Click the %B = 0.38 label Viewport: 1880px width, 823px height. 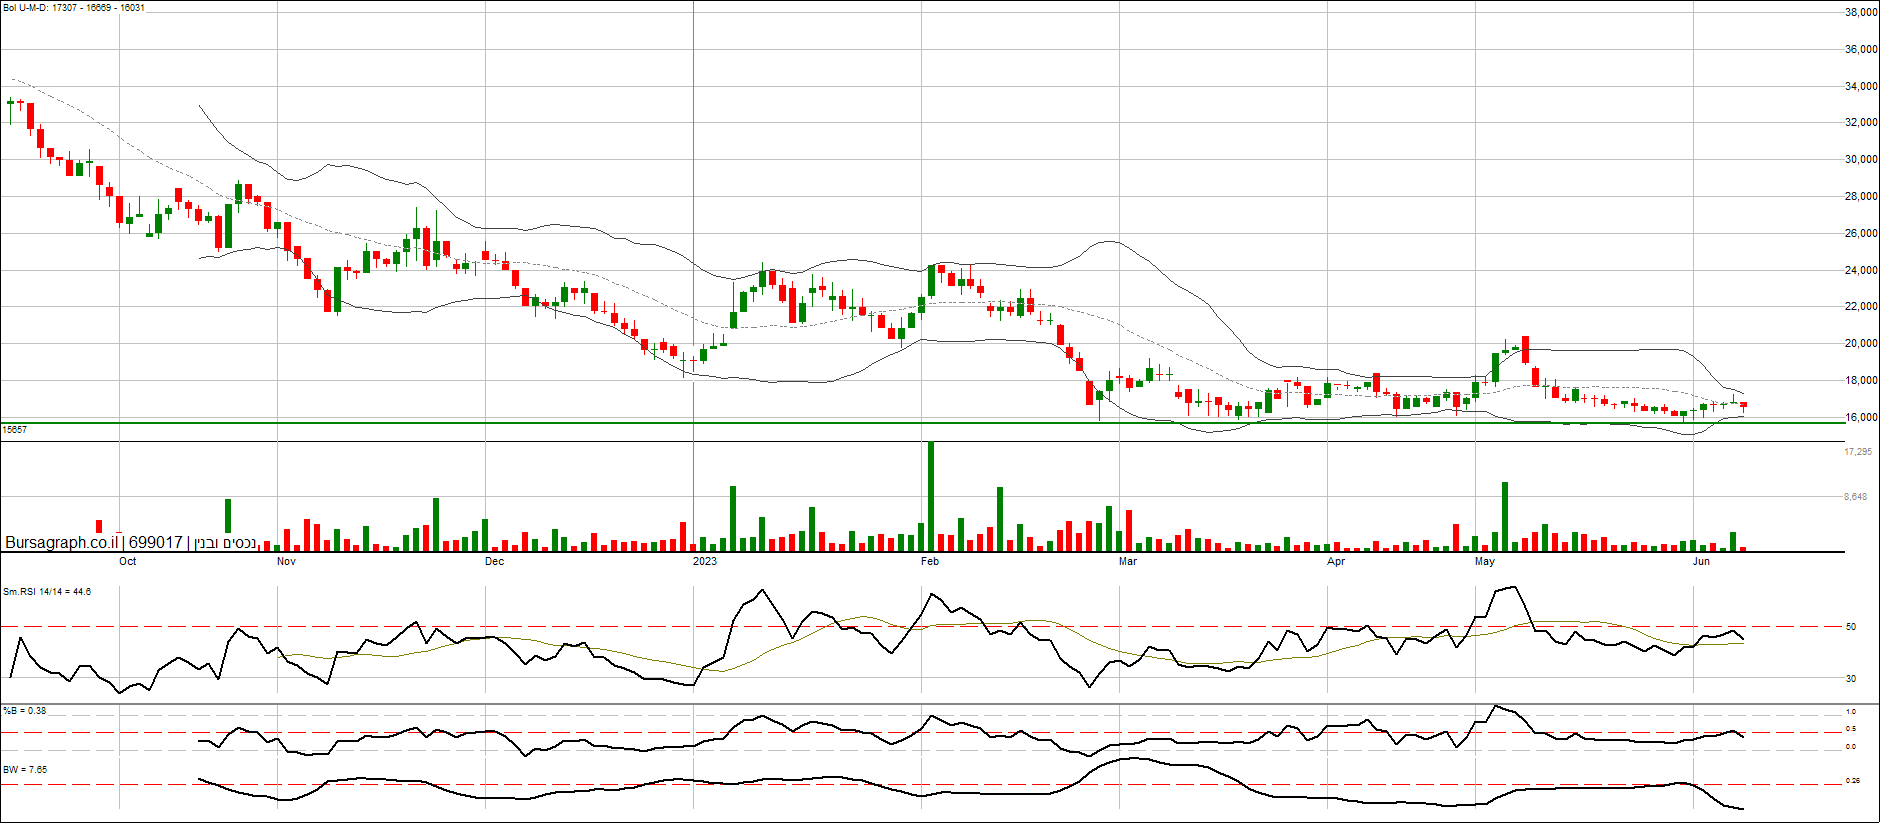pyautogui.click(x=25, y=711)
